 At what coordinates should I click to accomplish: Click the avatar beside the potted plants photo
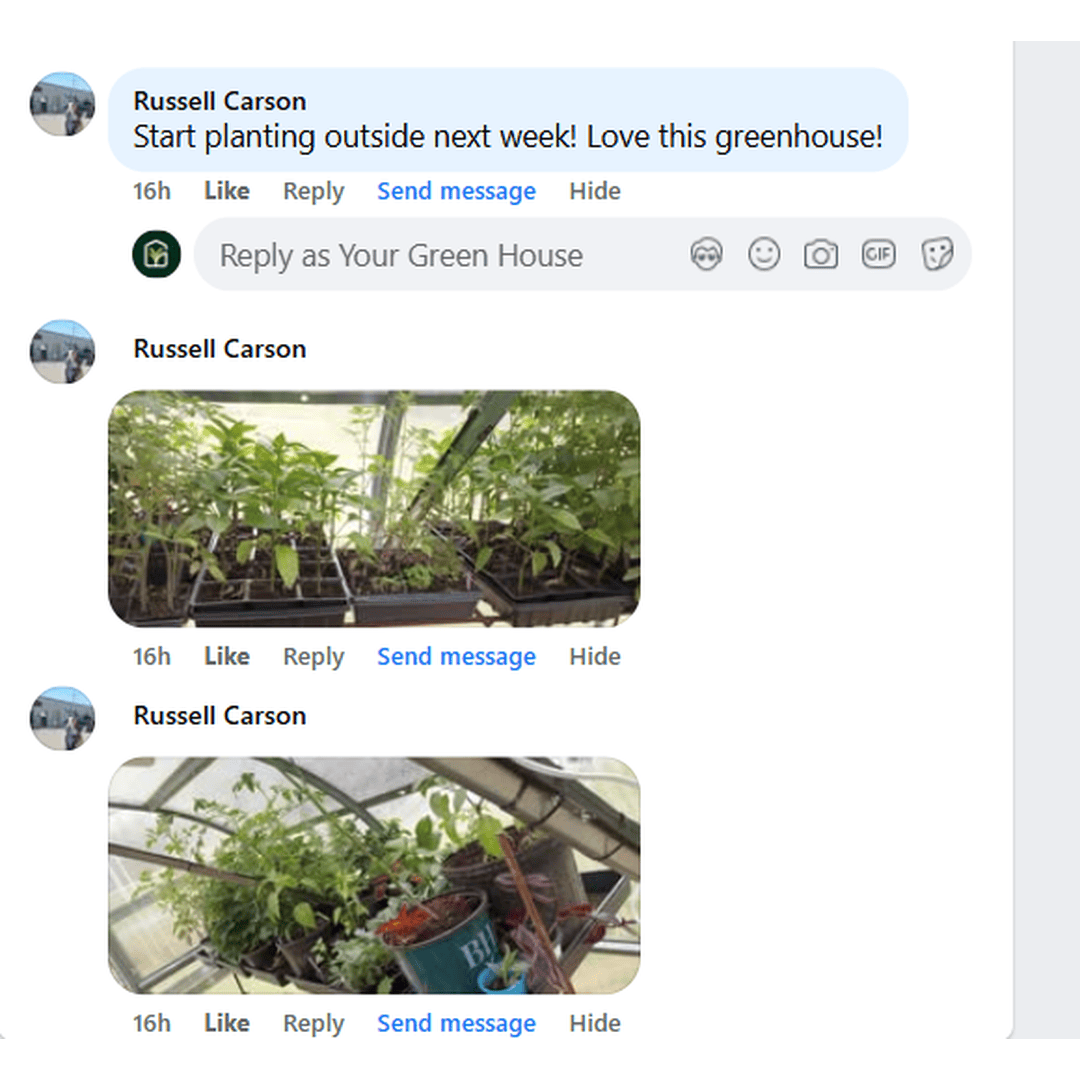point(63,718)
